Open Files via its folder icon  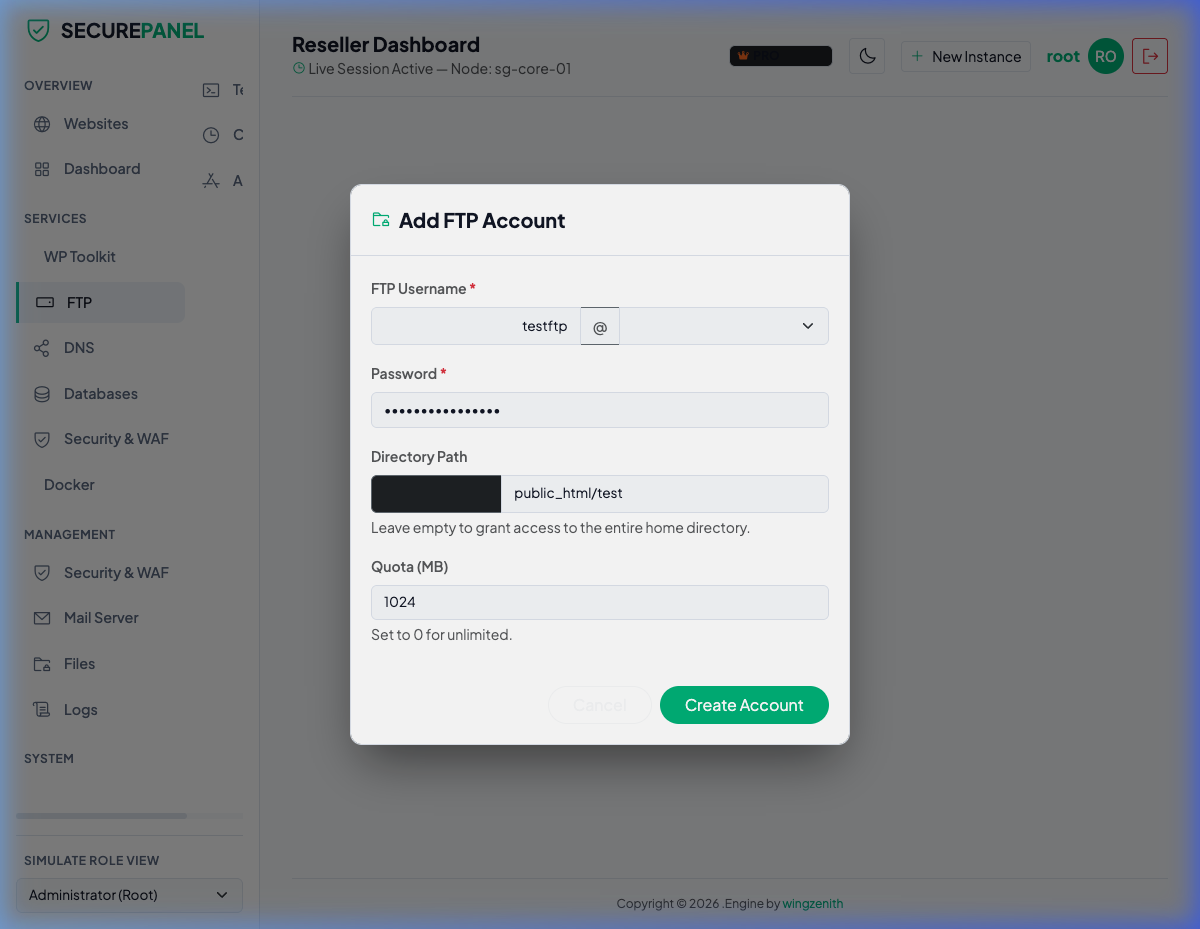42,664
